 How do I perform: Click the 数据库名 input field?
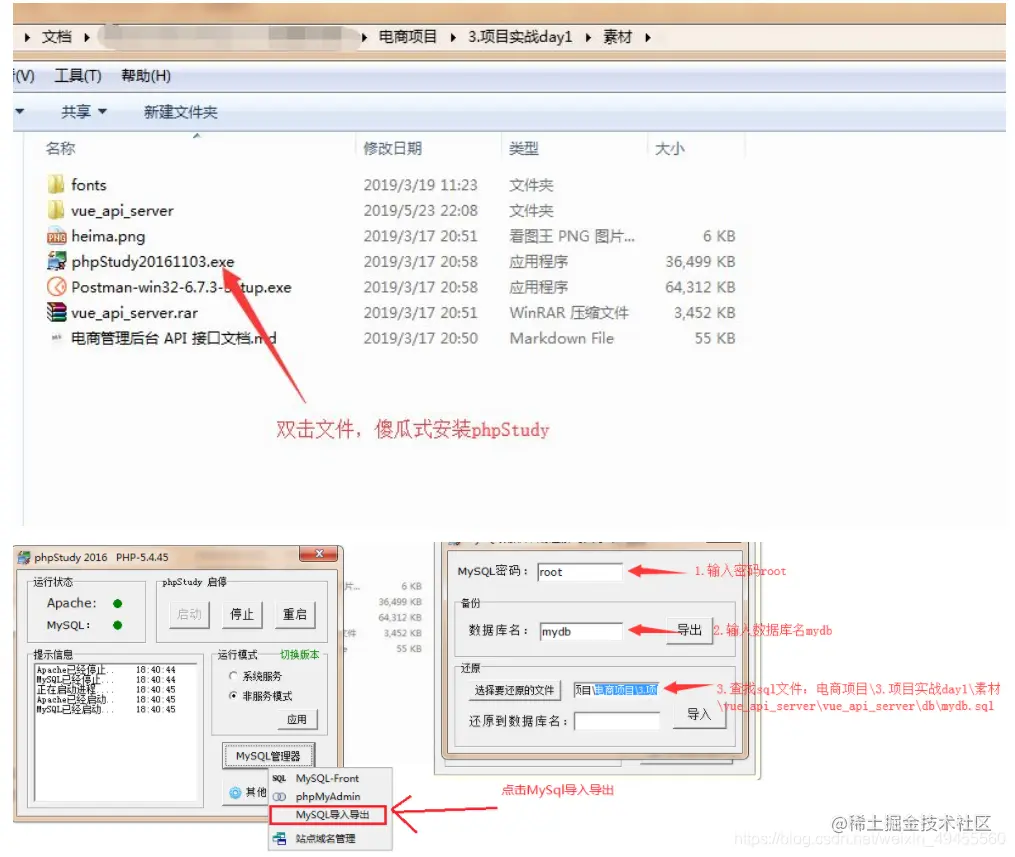[581, 632]
